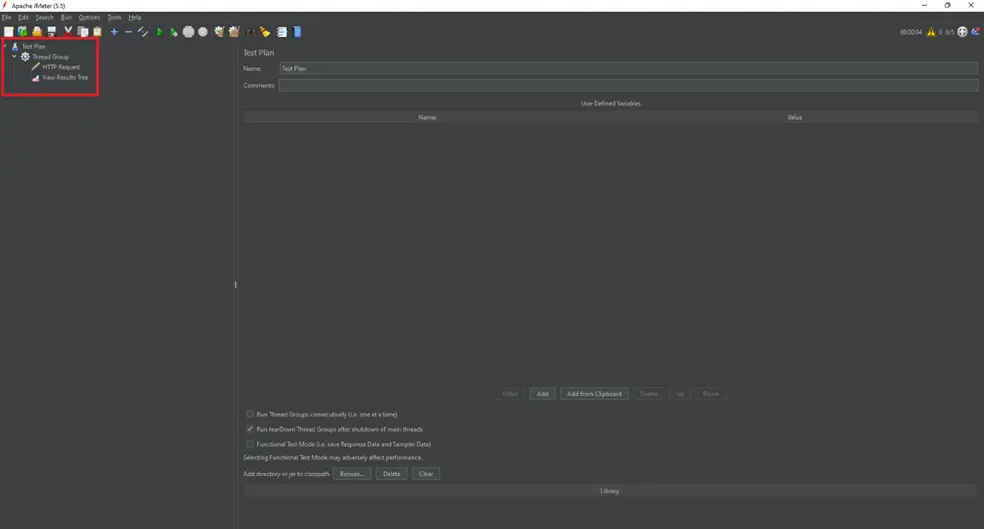Viewport: 984px width, 529px height.
Task: Click the panel divider handle
Action: [235, 285]
